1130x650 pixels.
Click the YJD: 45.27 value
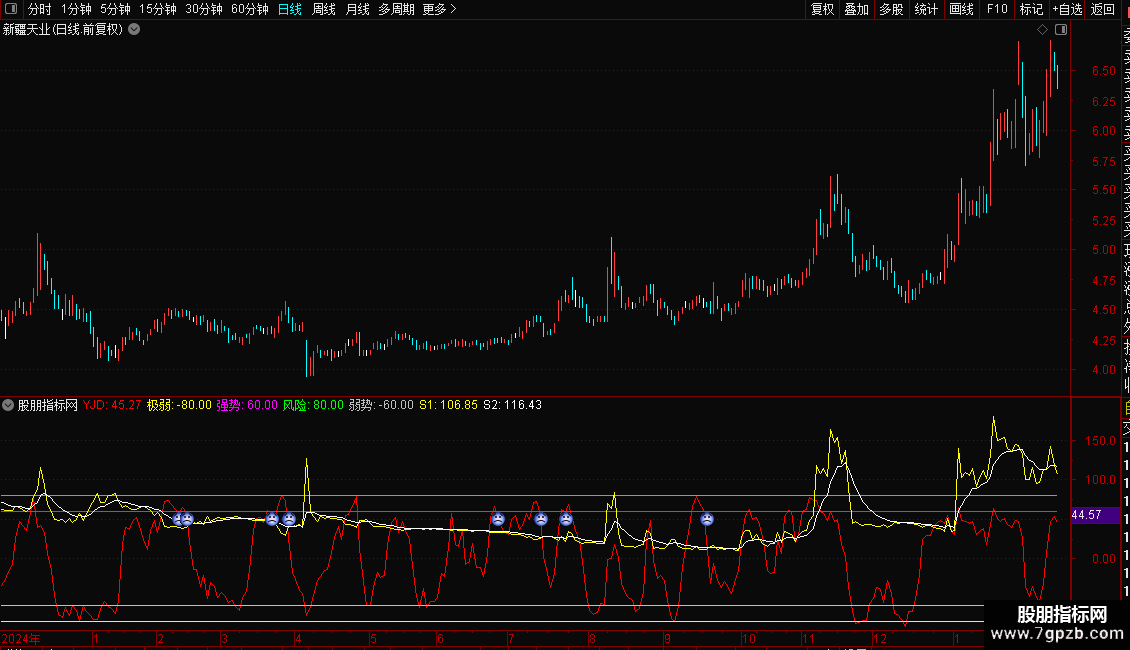pos(112,405)
